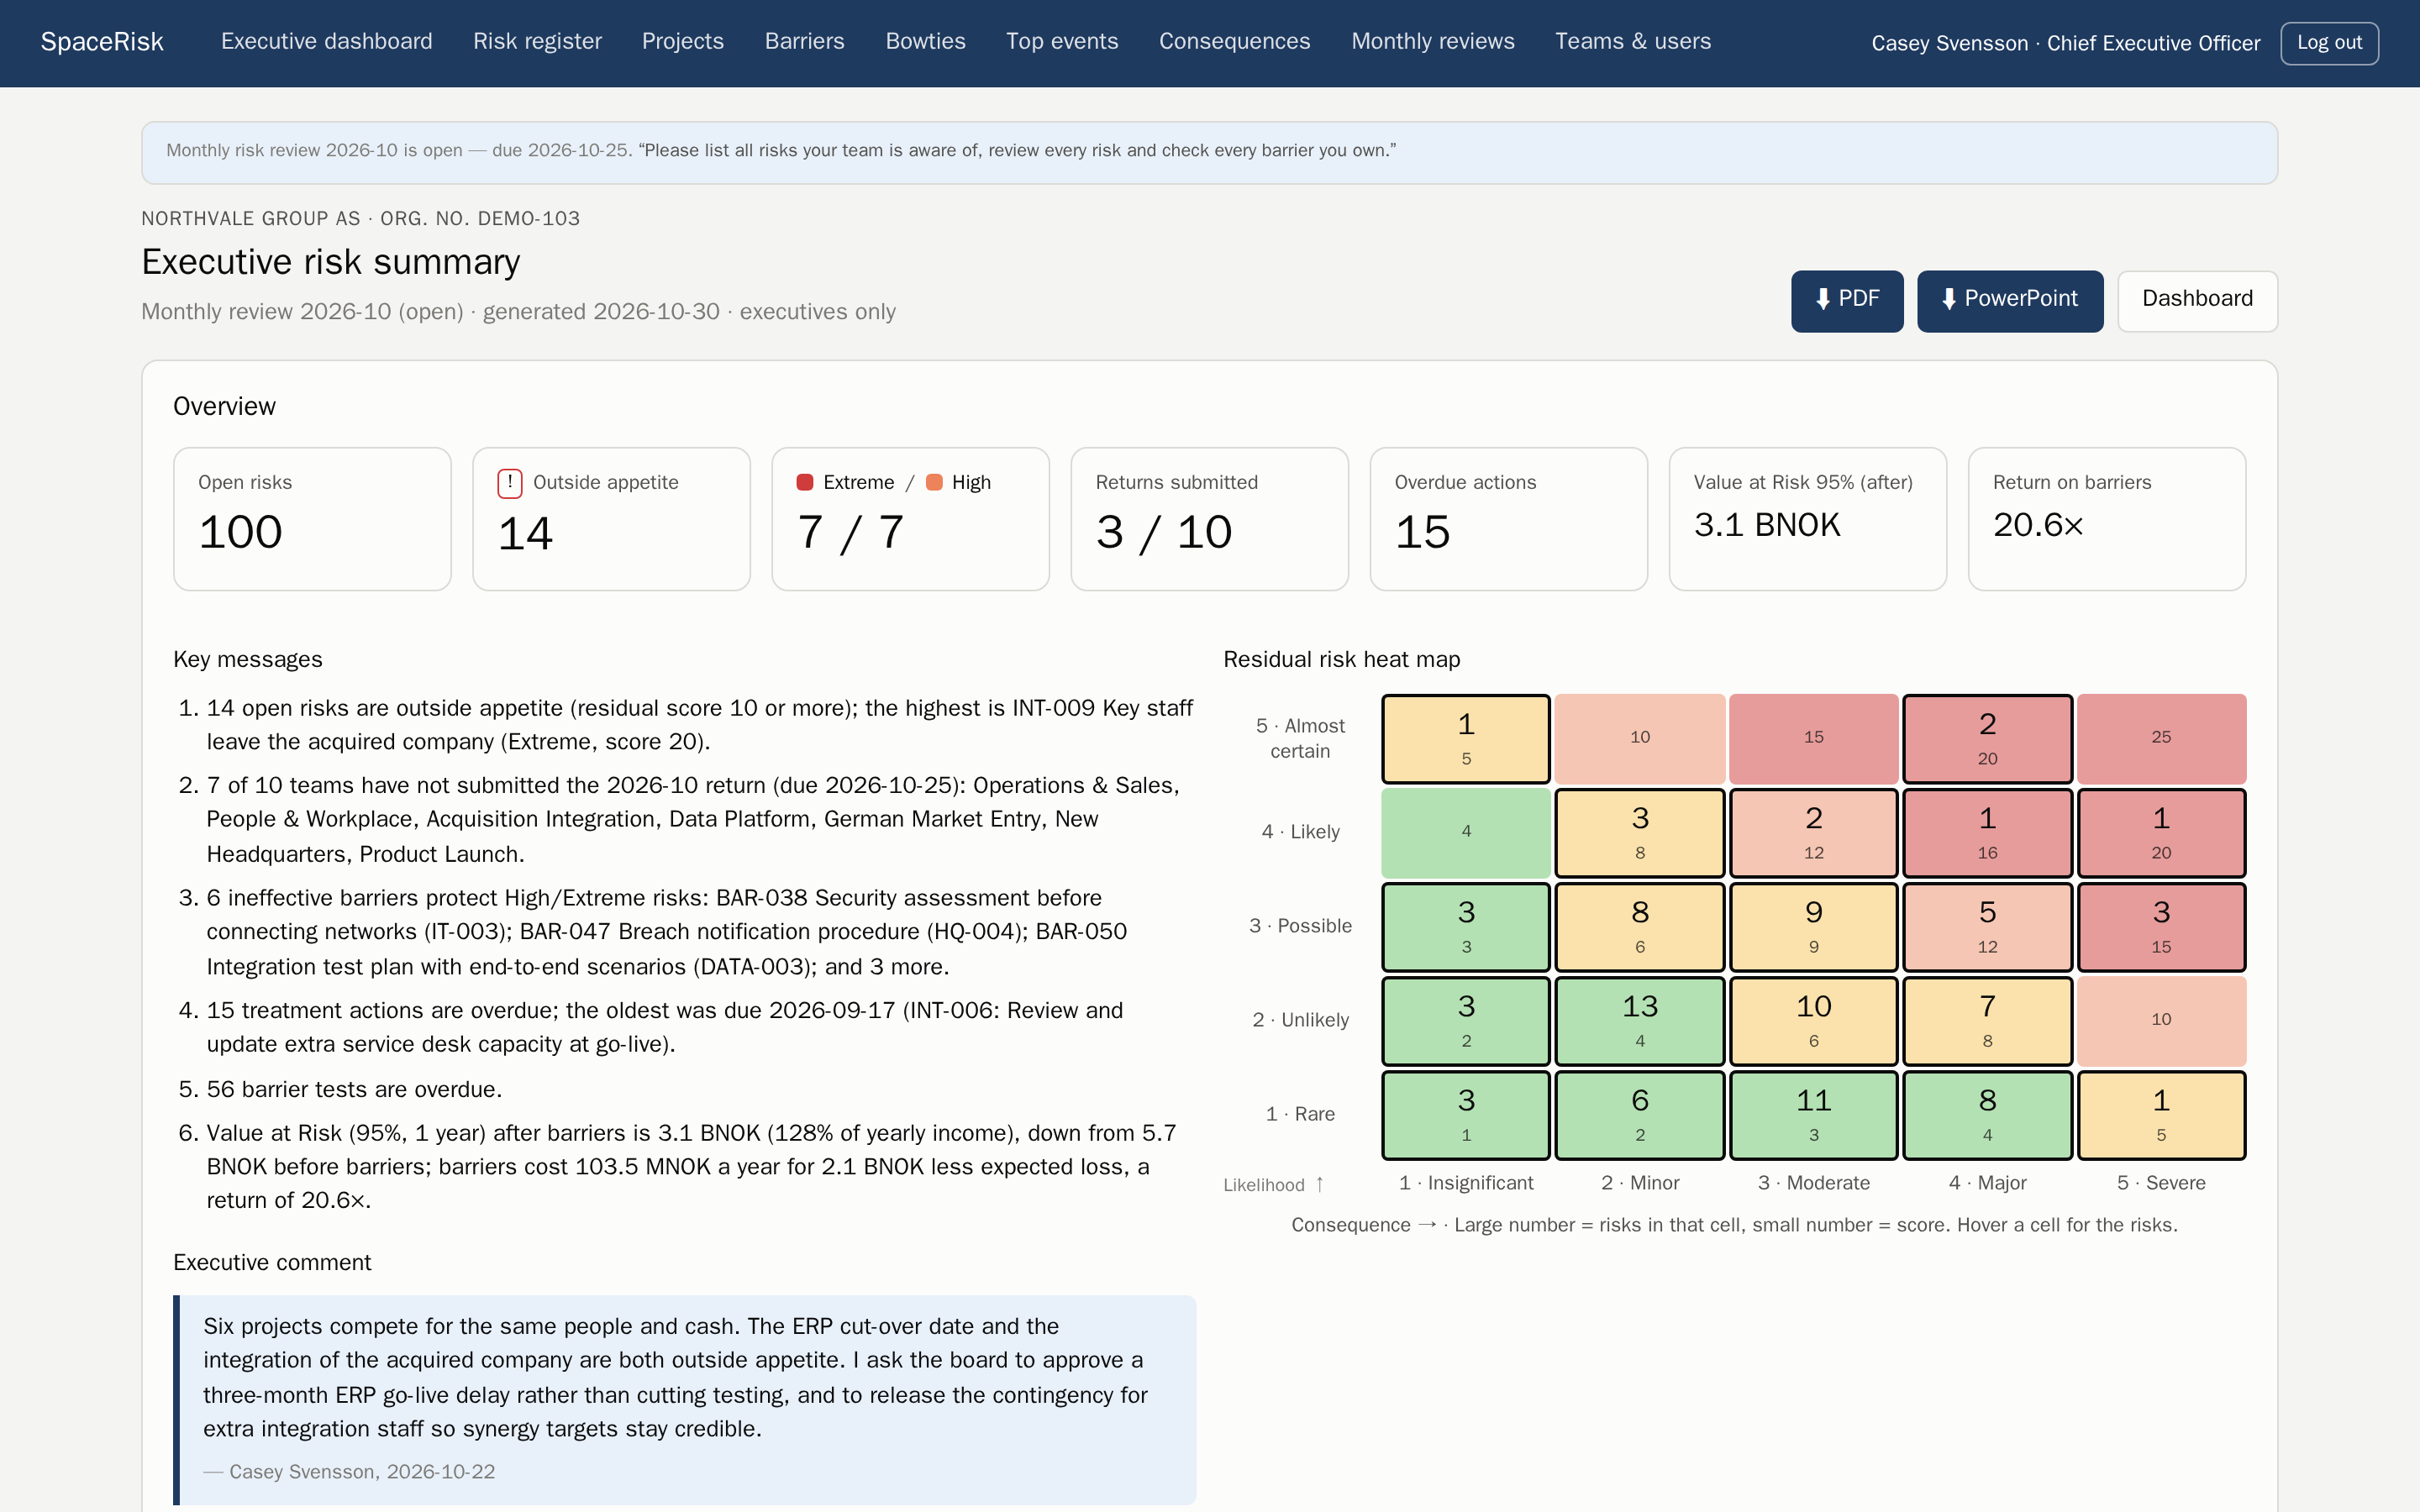The height and width of the screenshot is (1512, 2420).
Task: Open the Risk register page
Action: click(x=537, y=42)
